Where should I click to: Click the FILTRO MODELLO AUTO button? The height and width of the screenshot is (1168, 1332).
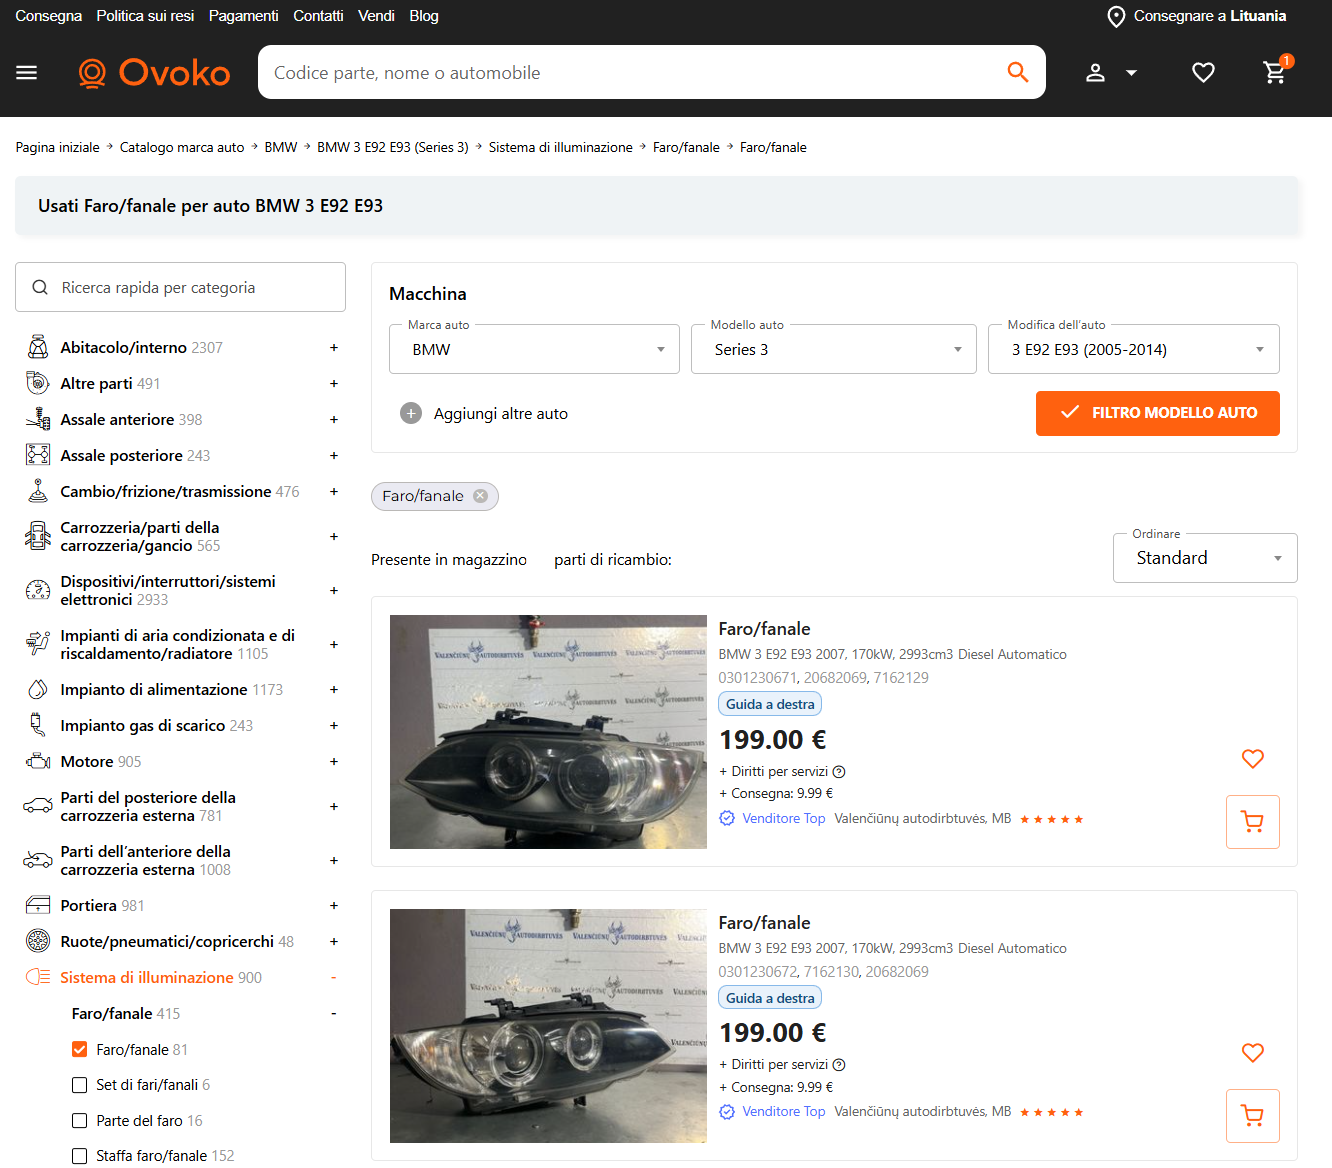1158,413
